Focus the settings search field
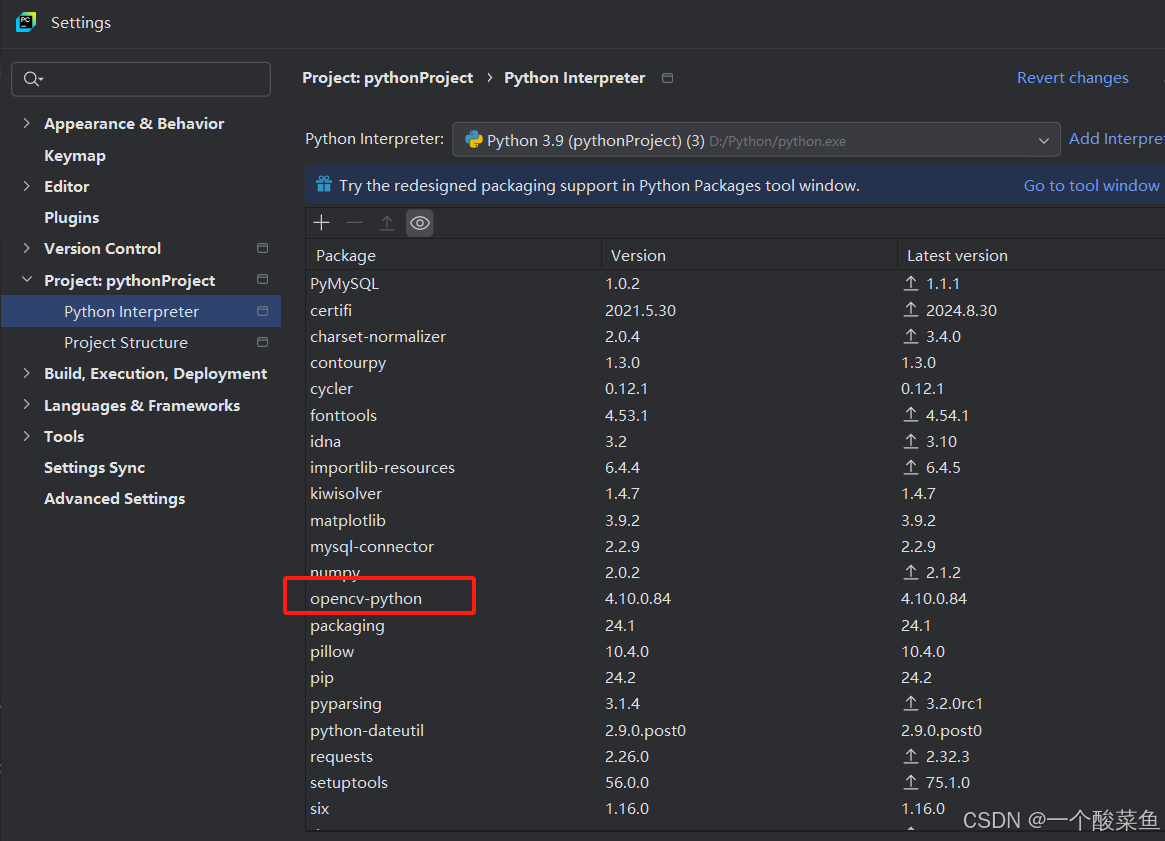The height and width of the screenshot is (841, 1165). click(x=141, y=79)
